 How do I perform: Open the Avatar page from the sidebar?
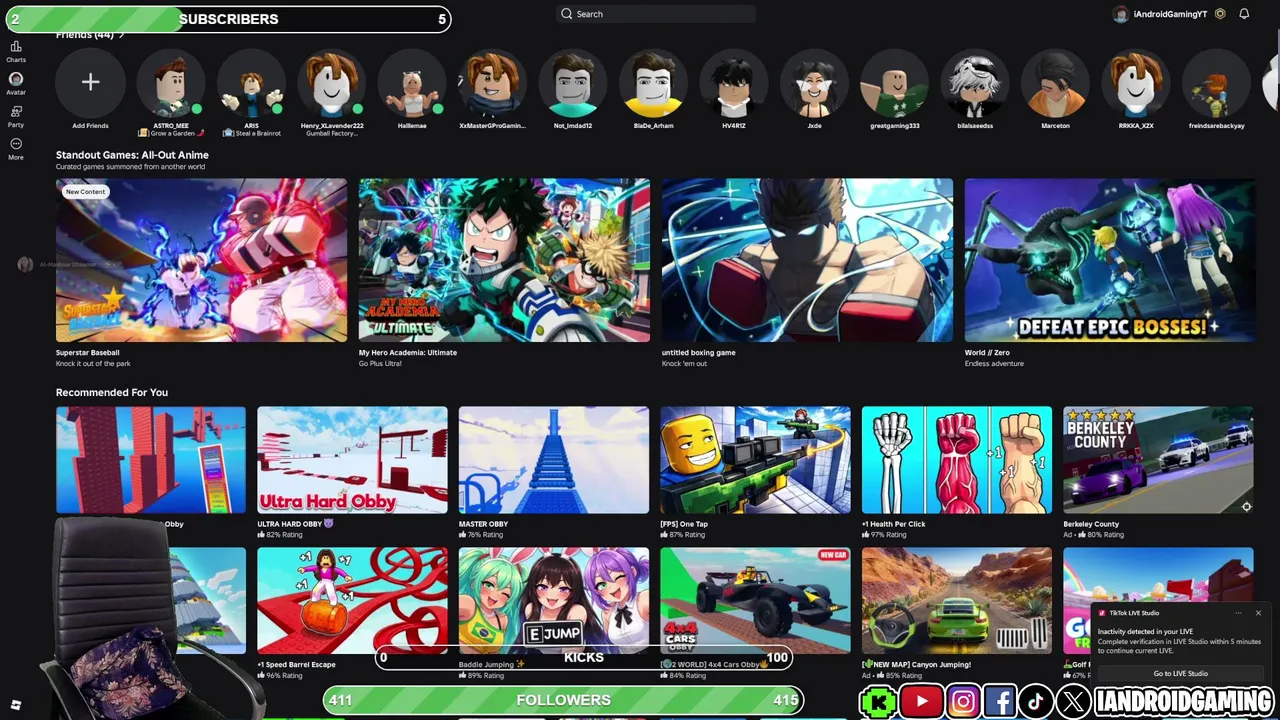coord(16,83)
